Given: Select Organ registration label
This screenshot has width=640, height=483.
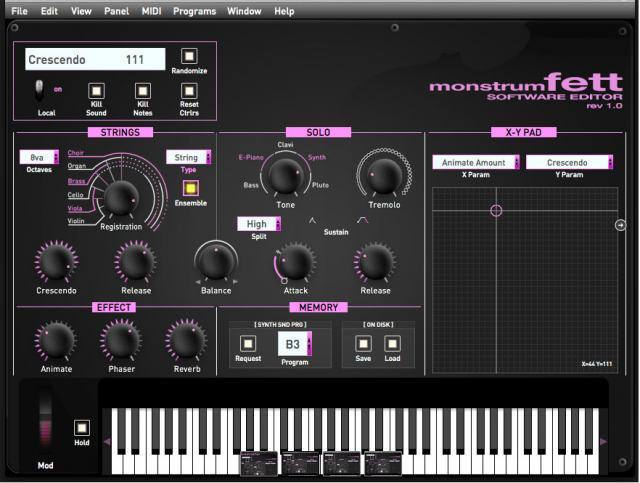Looking at the screenshot, I should tap(77, 166).
